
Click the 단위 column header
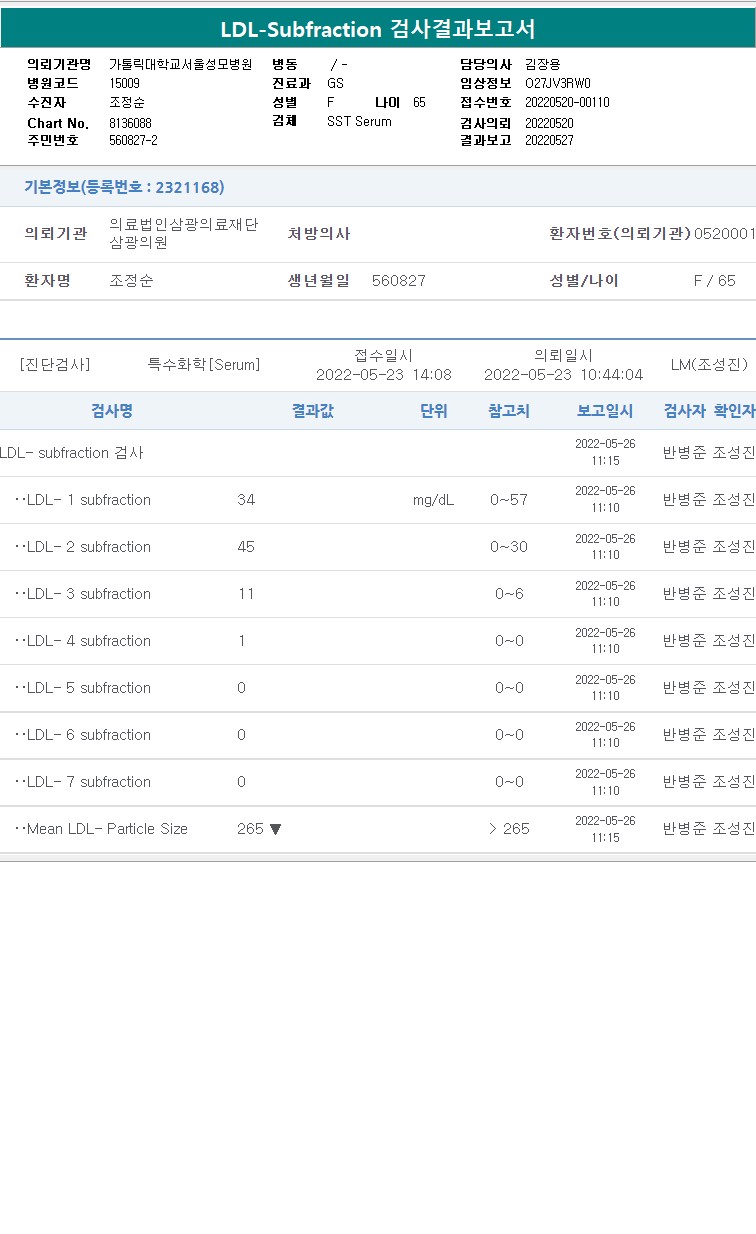click(x=434, y=411)
